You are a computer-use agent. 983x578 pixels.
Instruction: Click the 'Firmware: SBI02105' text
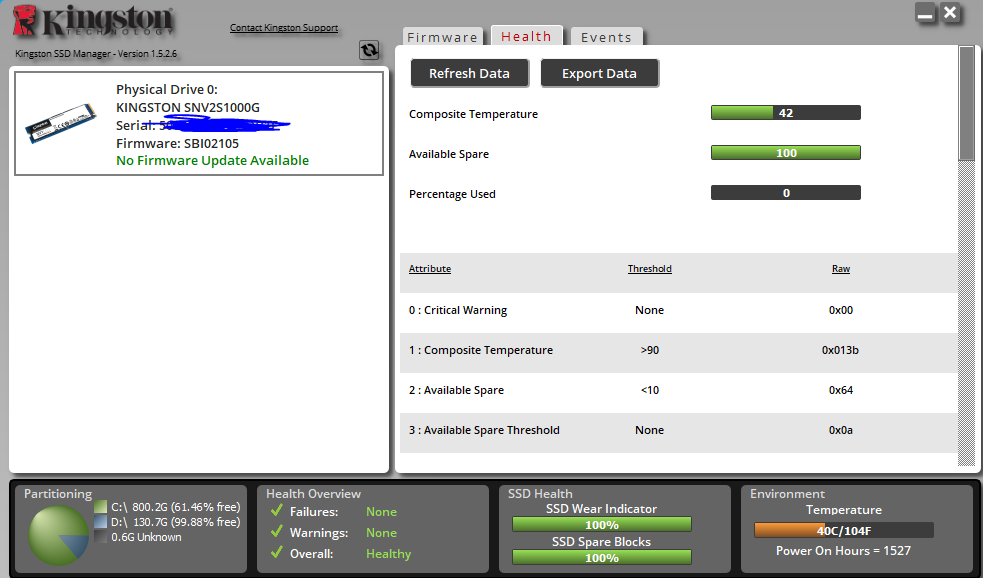177,143
